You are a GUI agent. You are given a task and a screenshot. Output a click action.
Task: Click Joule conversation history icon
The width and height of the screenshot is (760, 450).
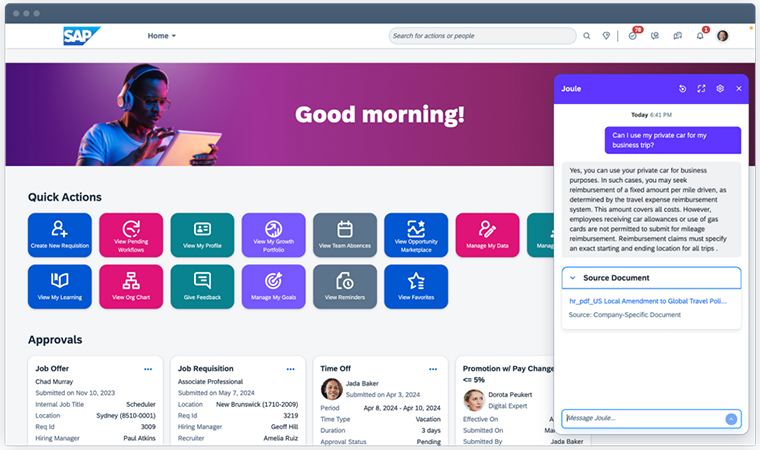click(682, 89)
